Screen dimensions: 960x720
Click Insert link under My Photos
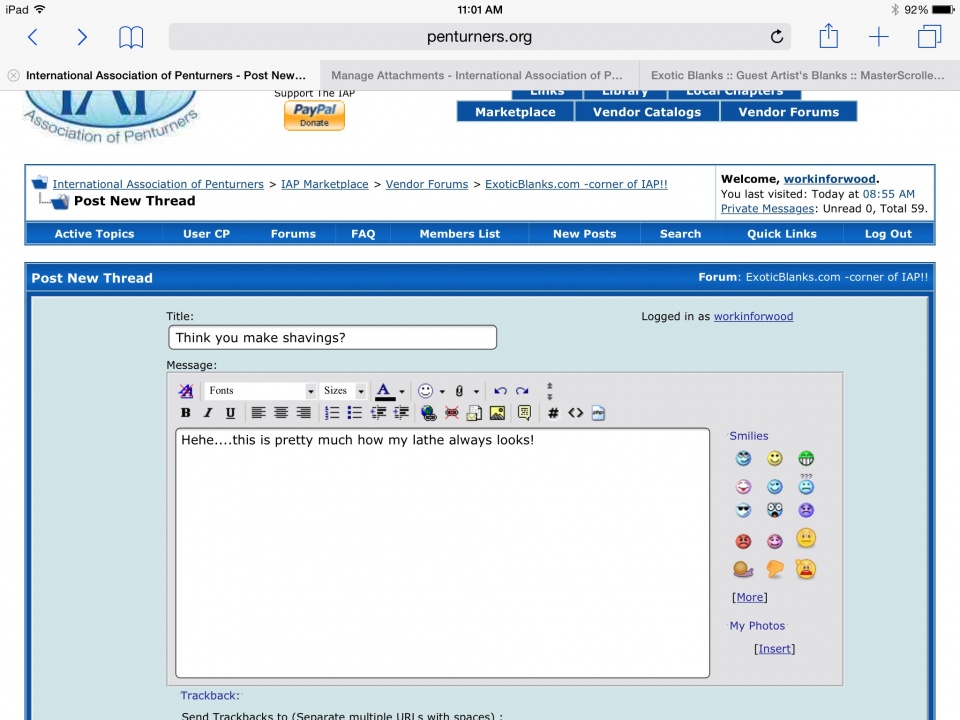[x=774, y=648]
